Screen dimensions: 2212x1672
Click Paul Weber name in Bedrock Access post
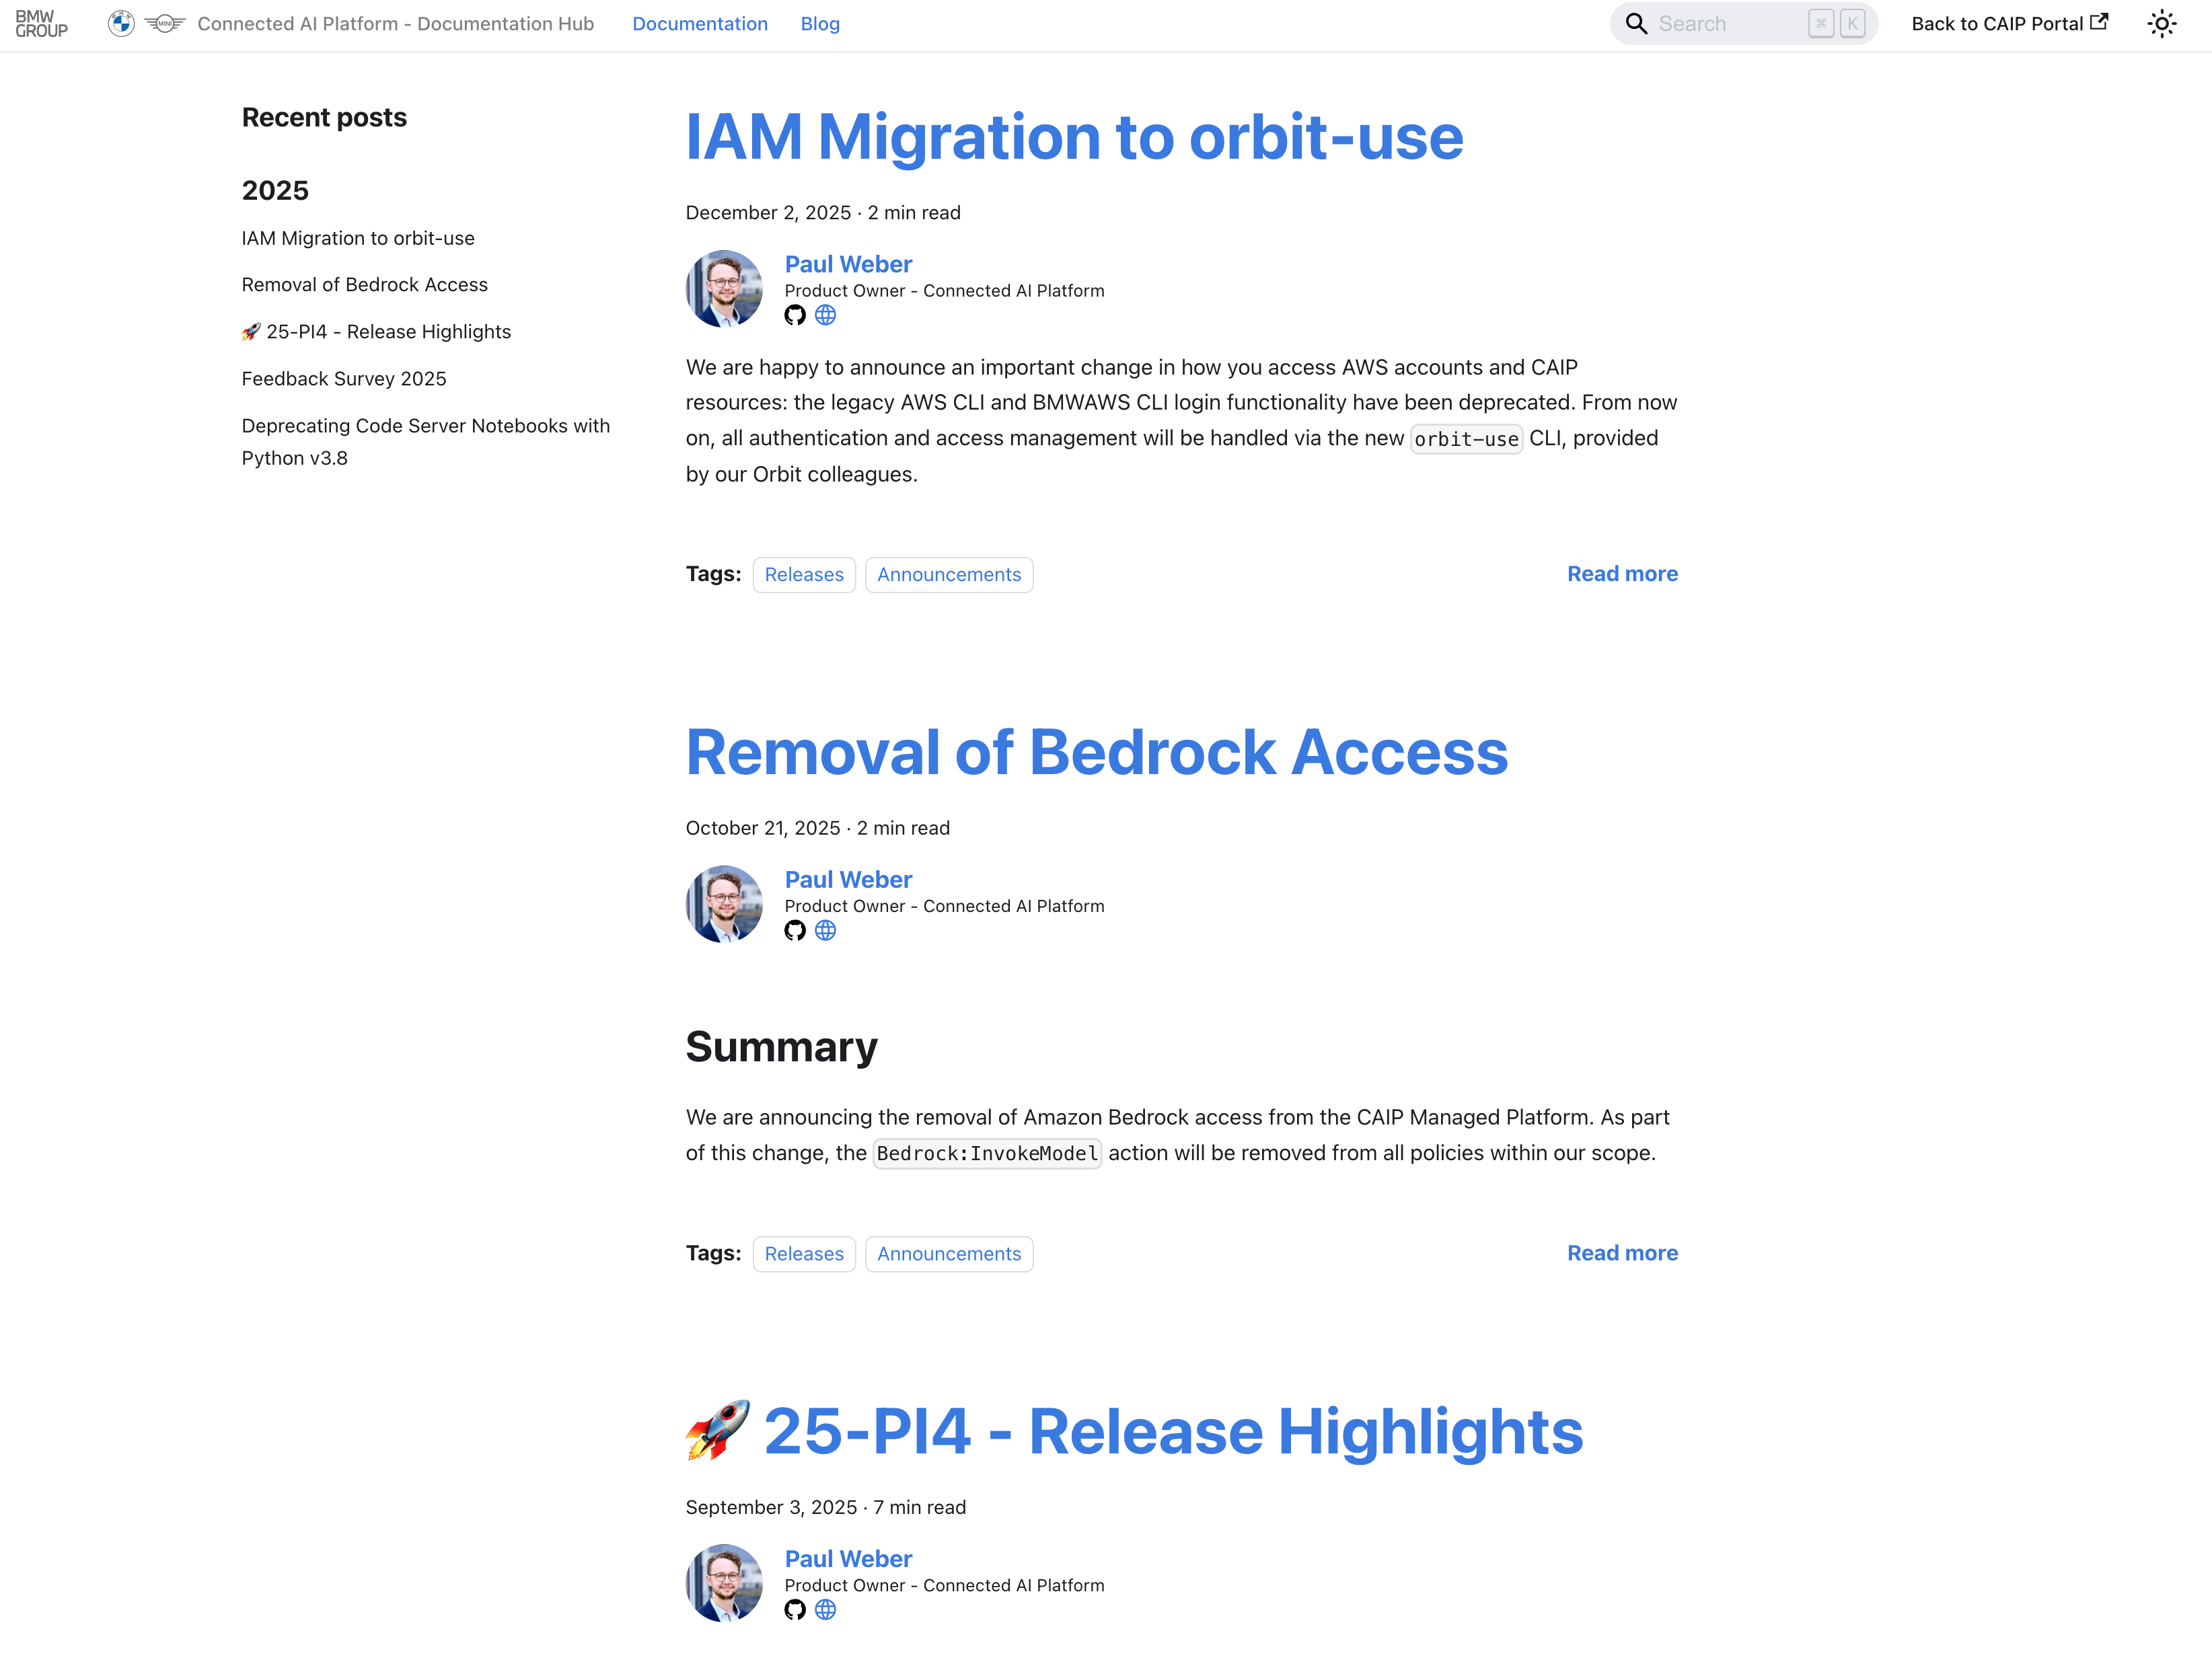(x=848, y=879)
